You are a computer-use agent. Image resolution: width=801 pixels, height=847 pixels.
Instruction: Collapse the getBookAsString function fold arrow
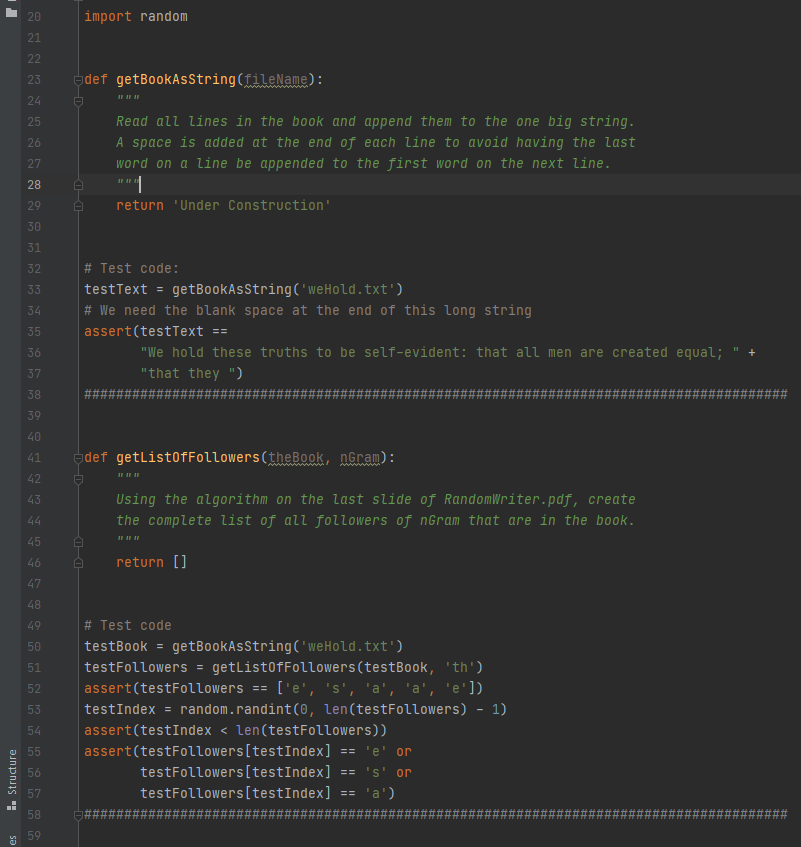pos(77,79)
